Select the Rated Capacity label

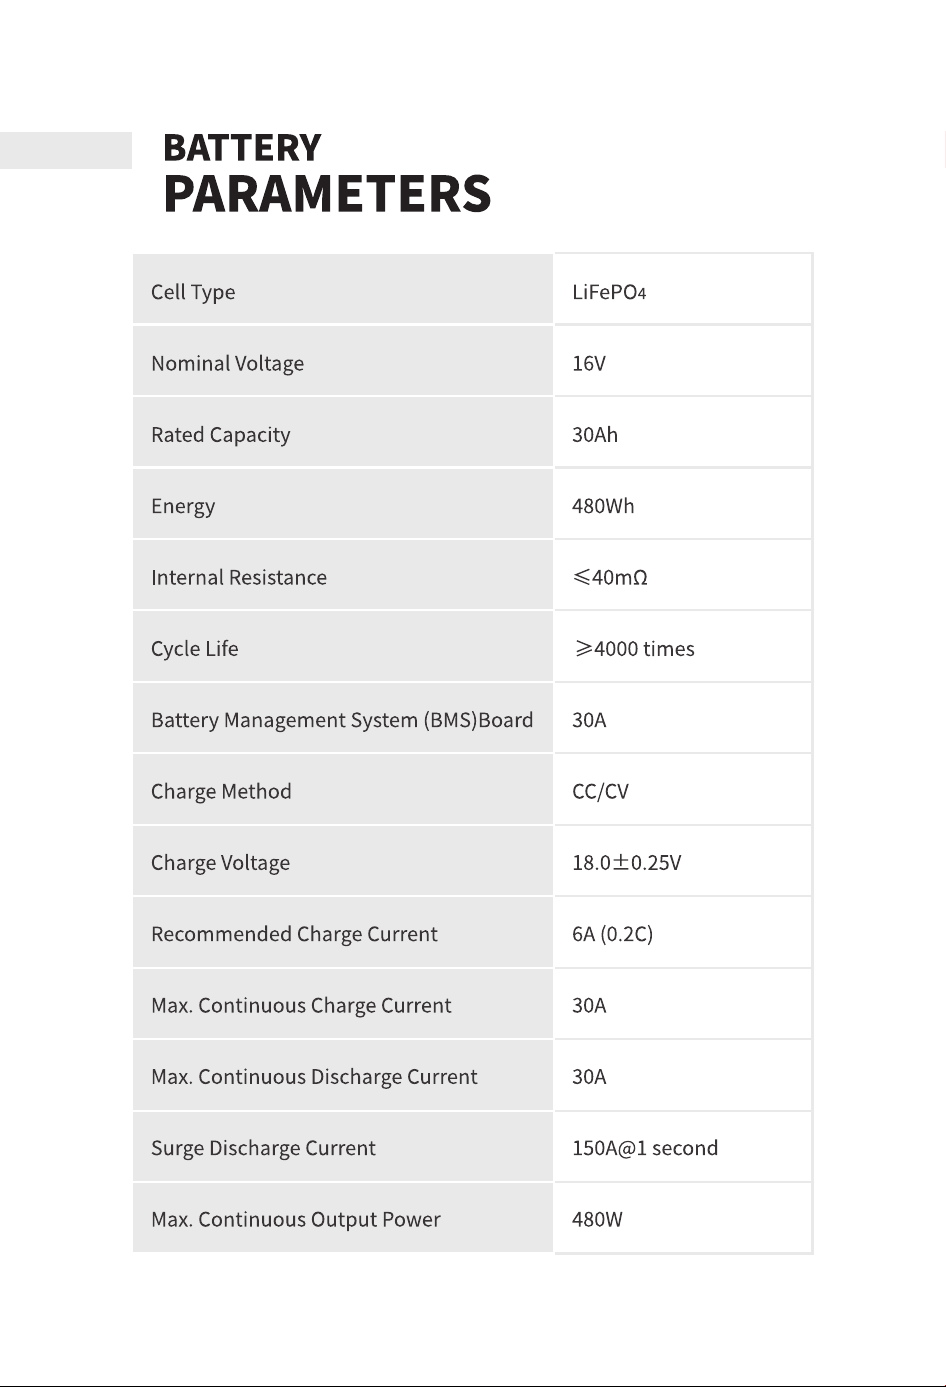[x=221, y=435]
